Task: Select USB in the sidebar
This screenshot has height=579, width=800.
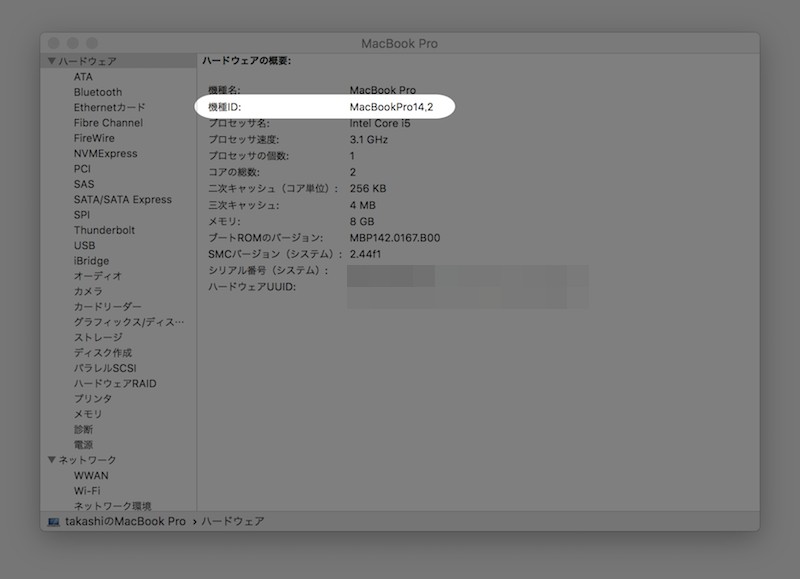Action: 84,245
